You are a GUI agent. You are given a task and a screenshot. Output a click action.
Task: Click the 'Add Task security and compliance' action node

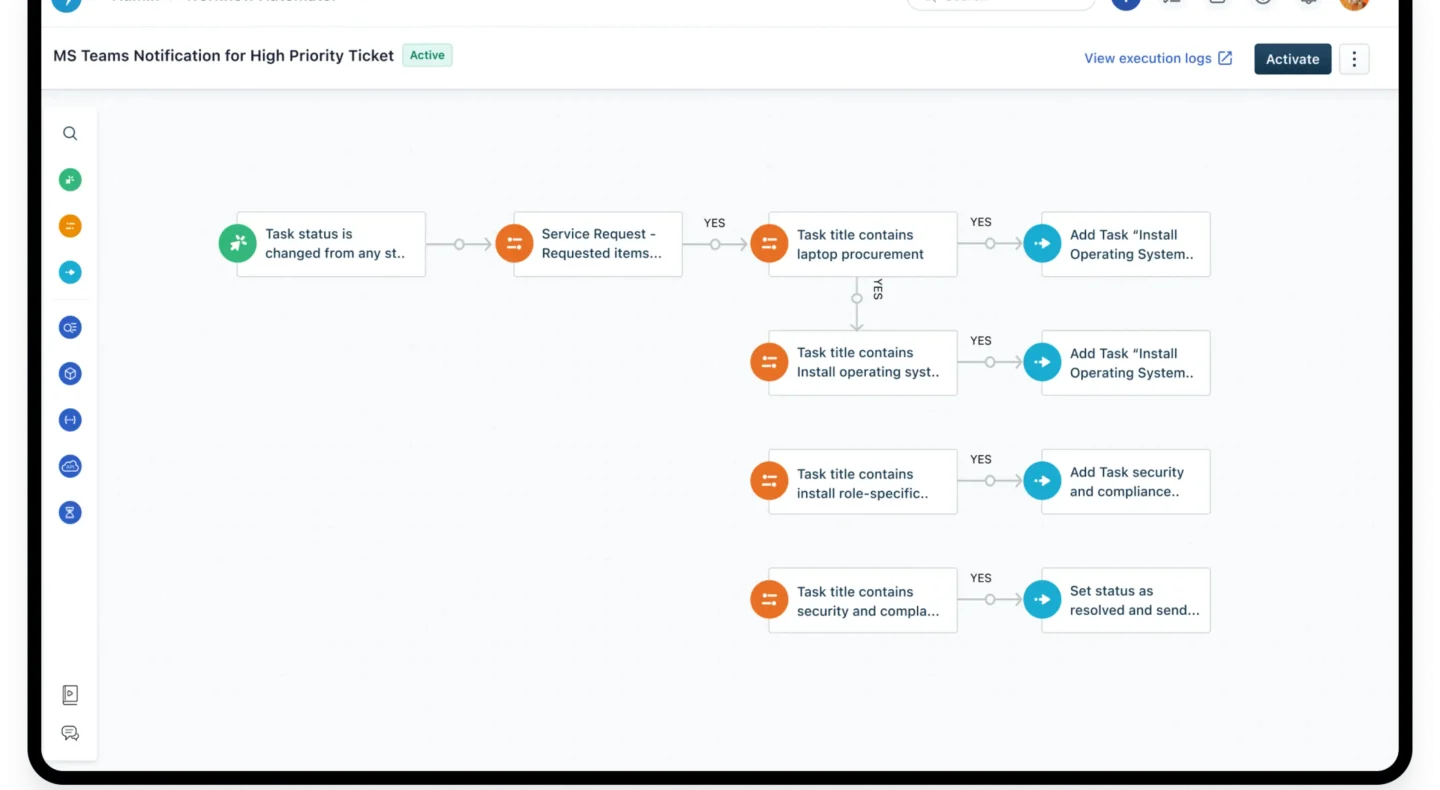pos(1124,482)
